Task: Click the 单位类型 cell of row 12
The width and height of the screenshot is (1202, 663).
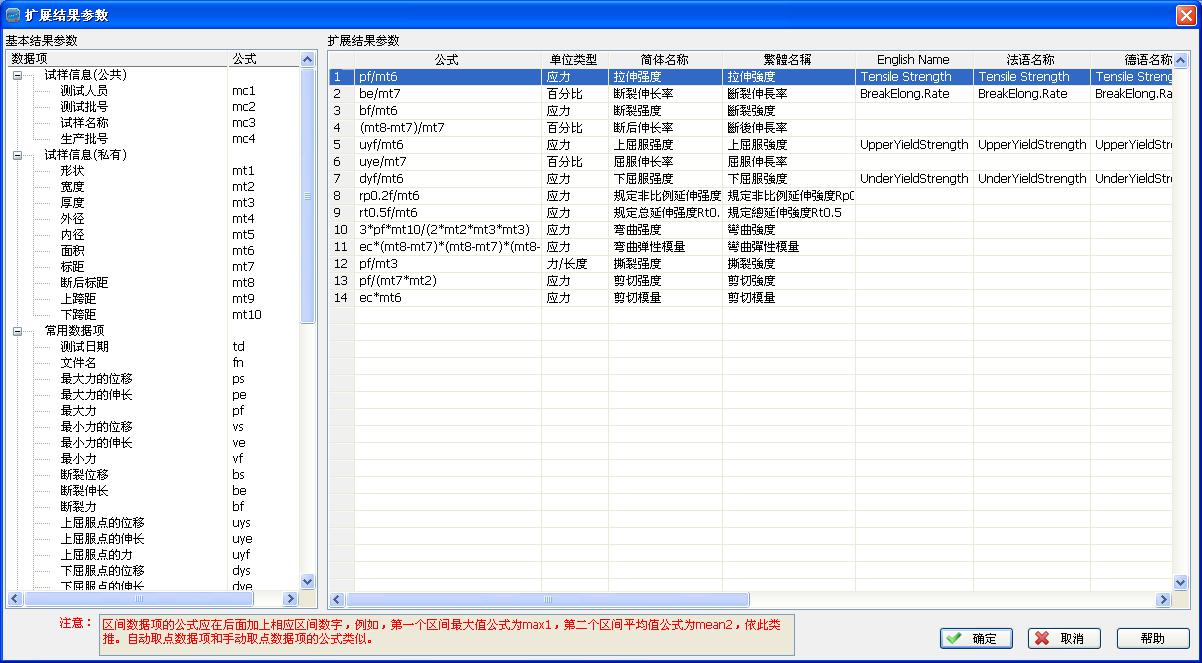Action: click(x=574, y=264)
